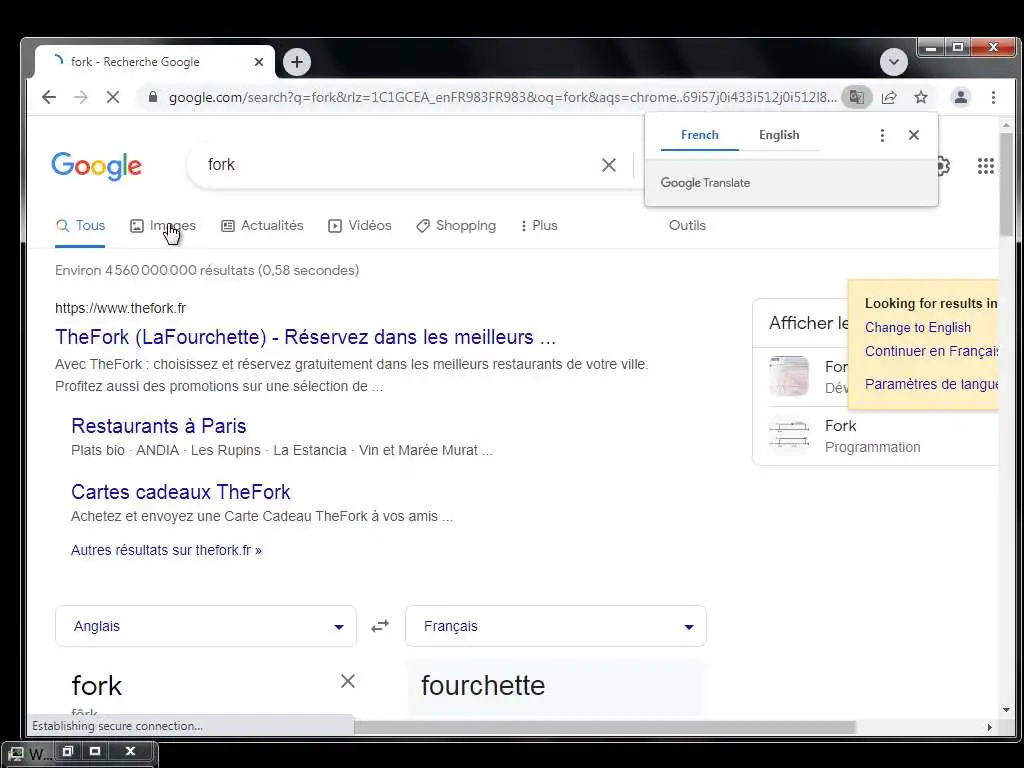The height and width of the screenshot is (768, 1024).
Task: Click the translate input text fork
Action: click(97, 686)
